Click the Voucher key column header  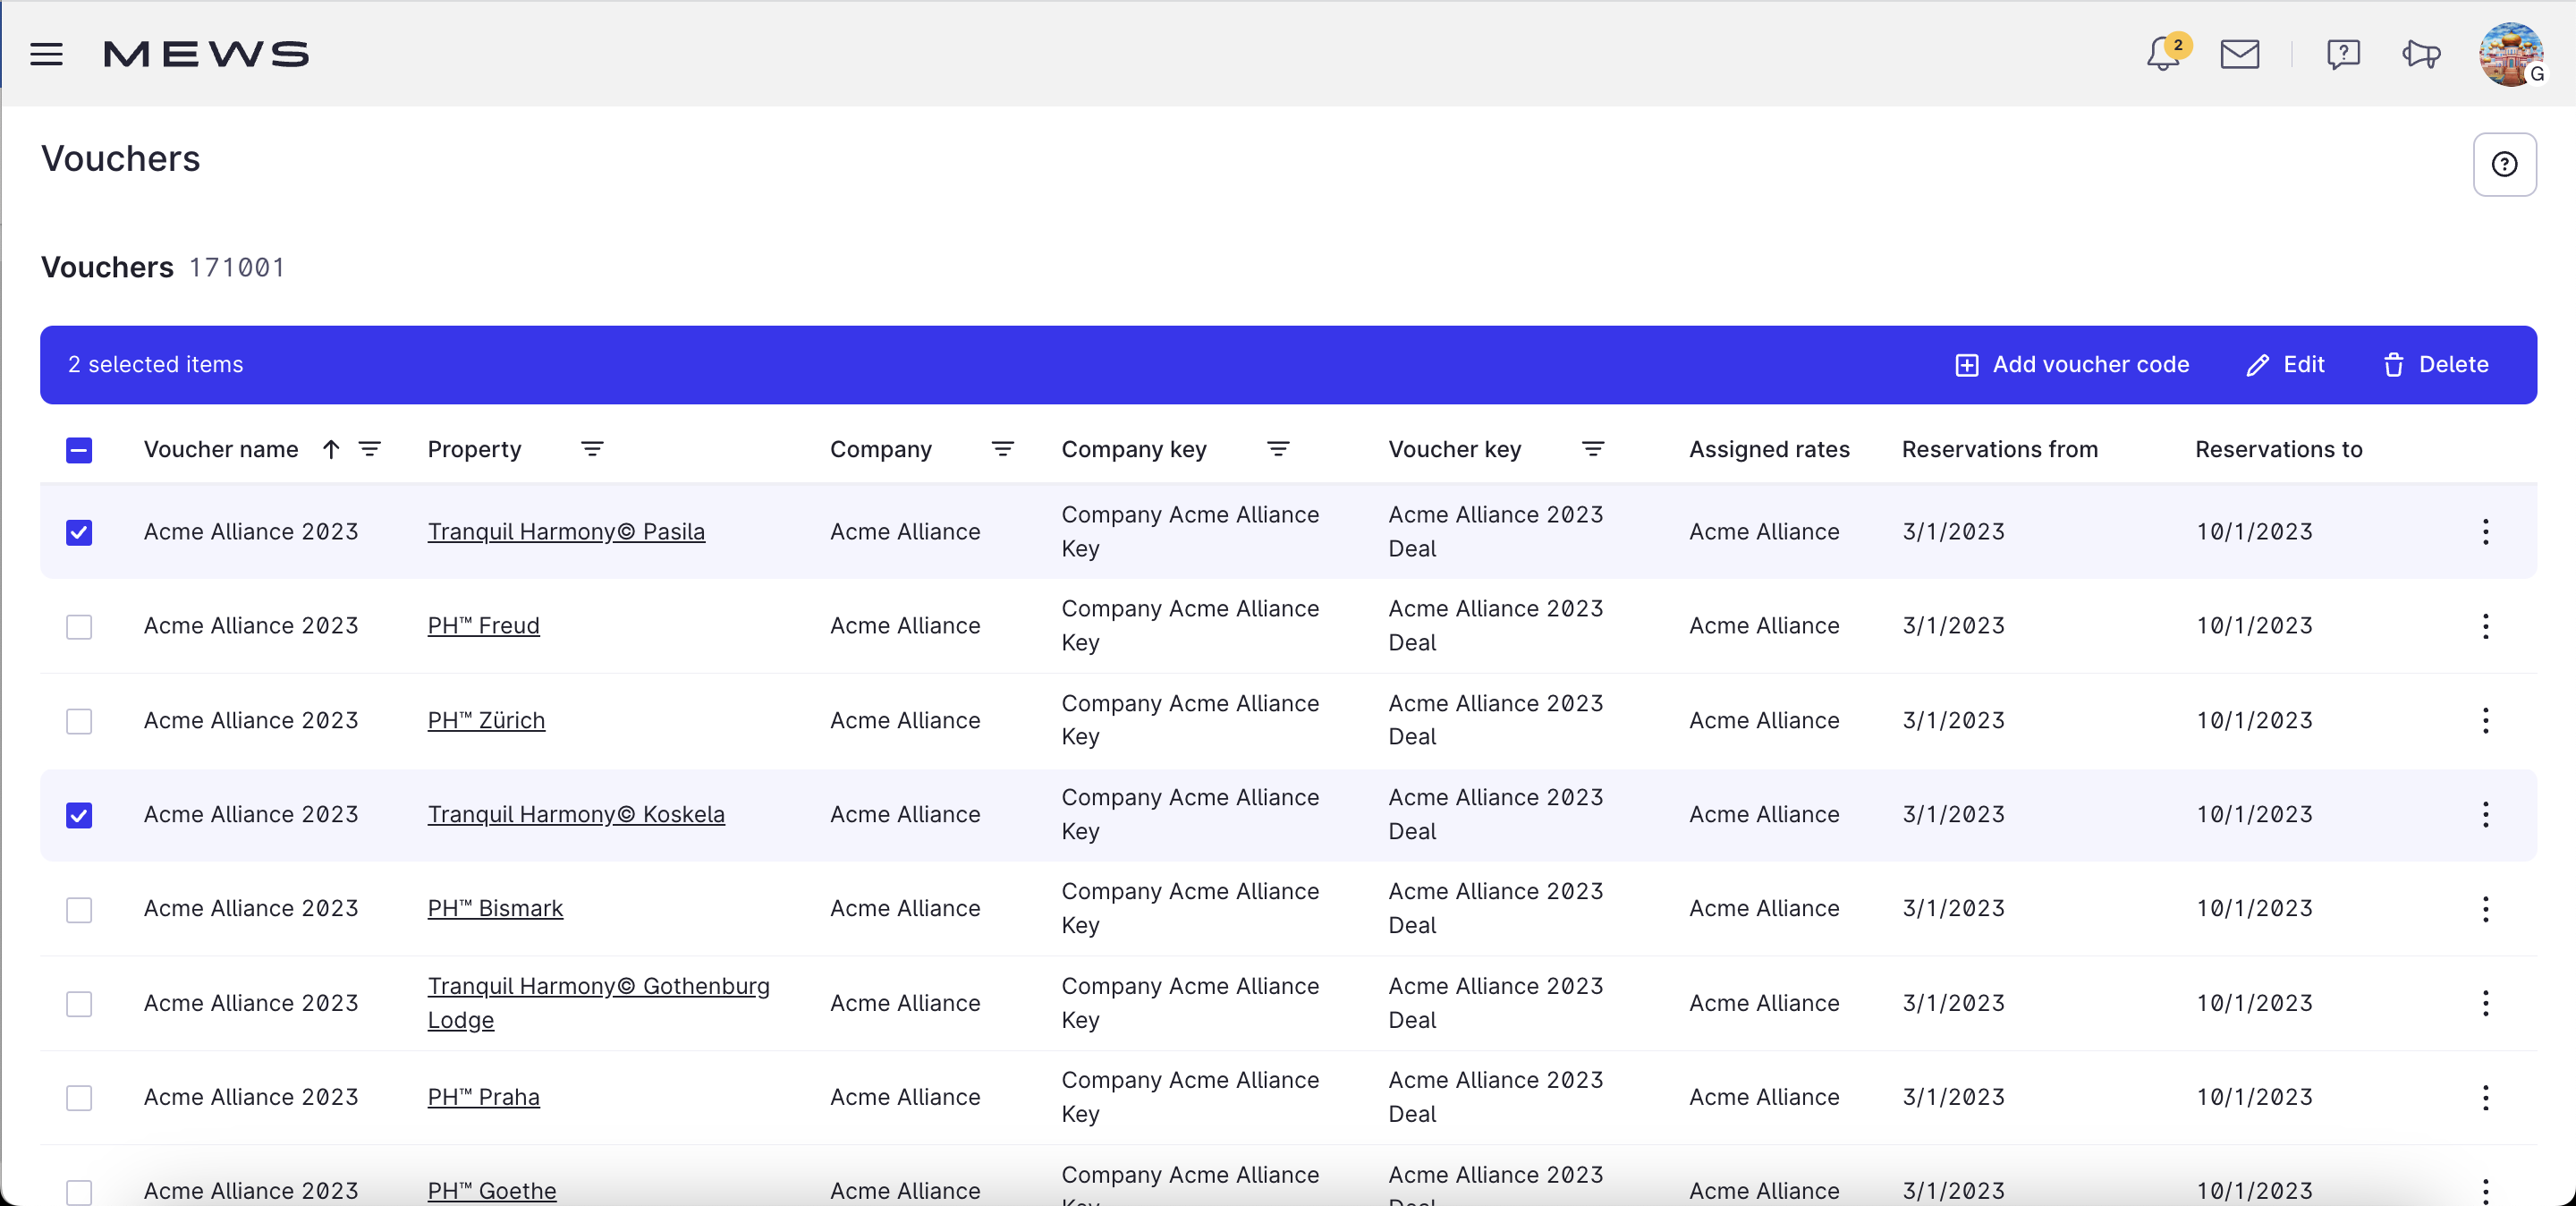pos(1454,449)
